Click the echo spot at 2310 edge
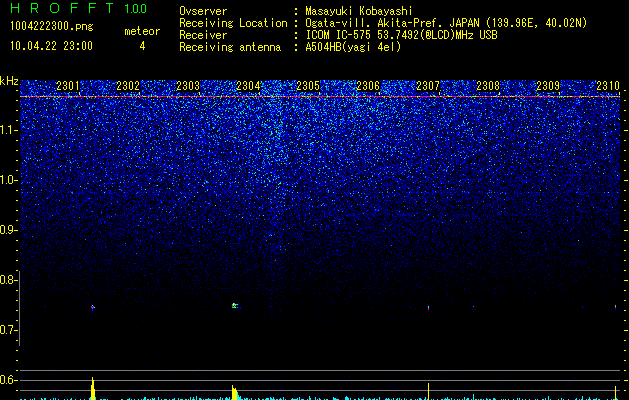The height and width of the screenshot is (400, 629). [615, 307]
